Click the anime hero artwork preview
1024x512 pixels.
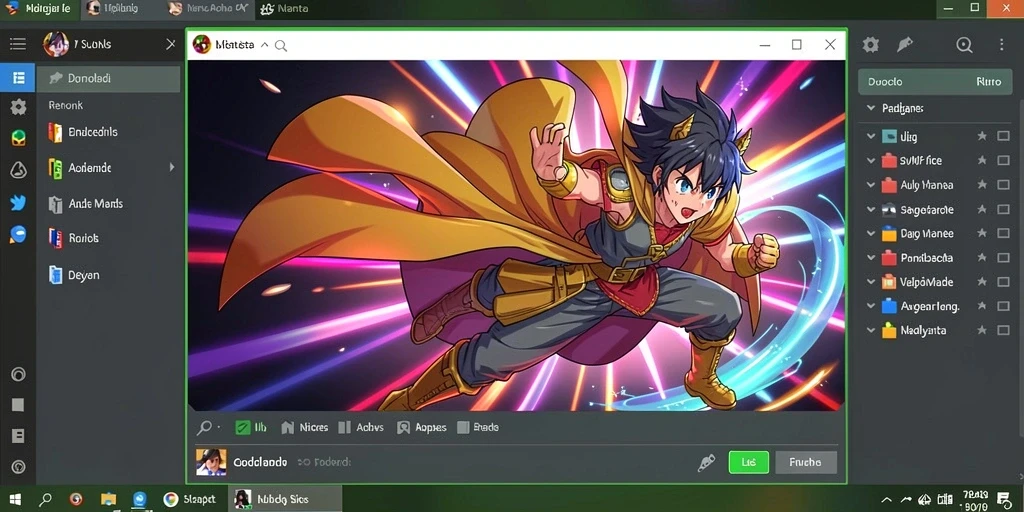click(517, 236)
